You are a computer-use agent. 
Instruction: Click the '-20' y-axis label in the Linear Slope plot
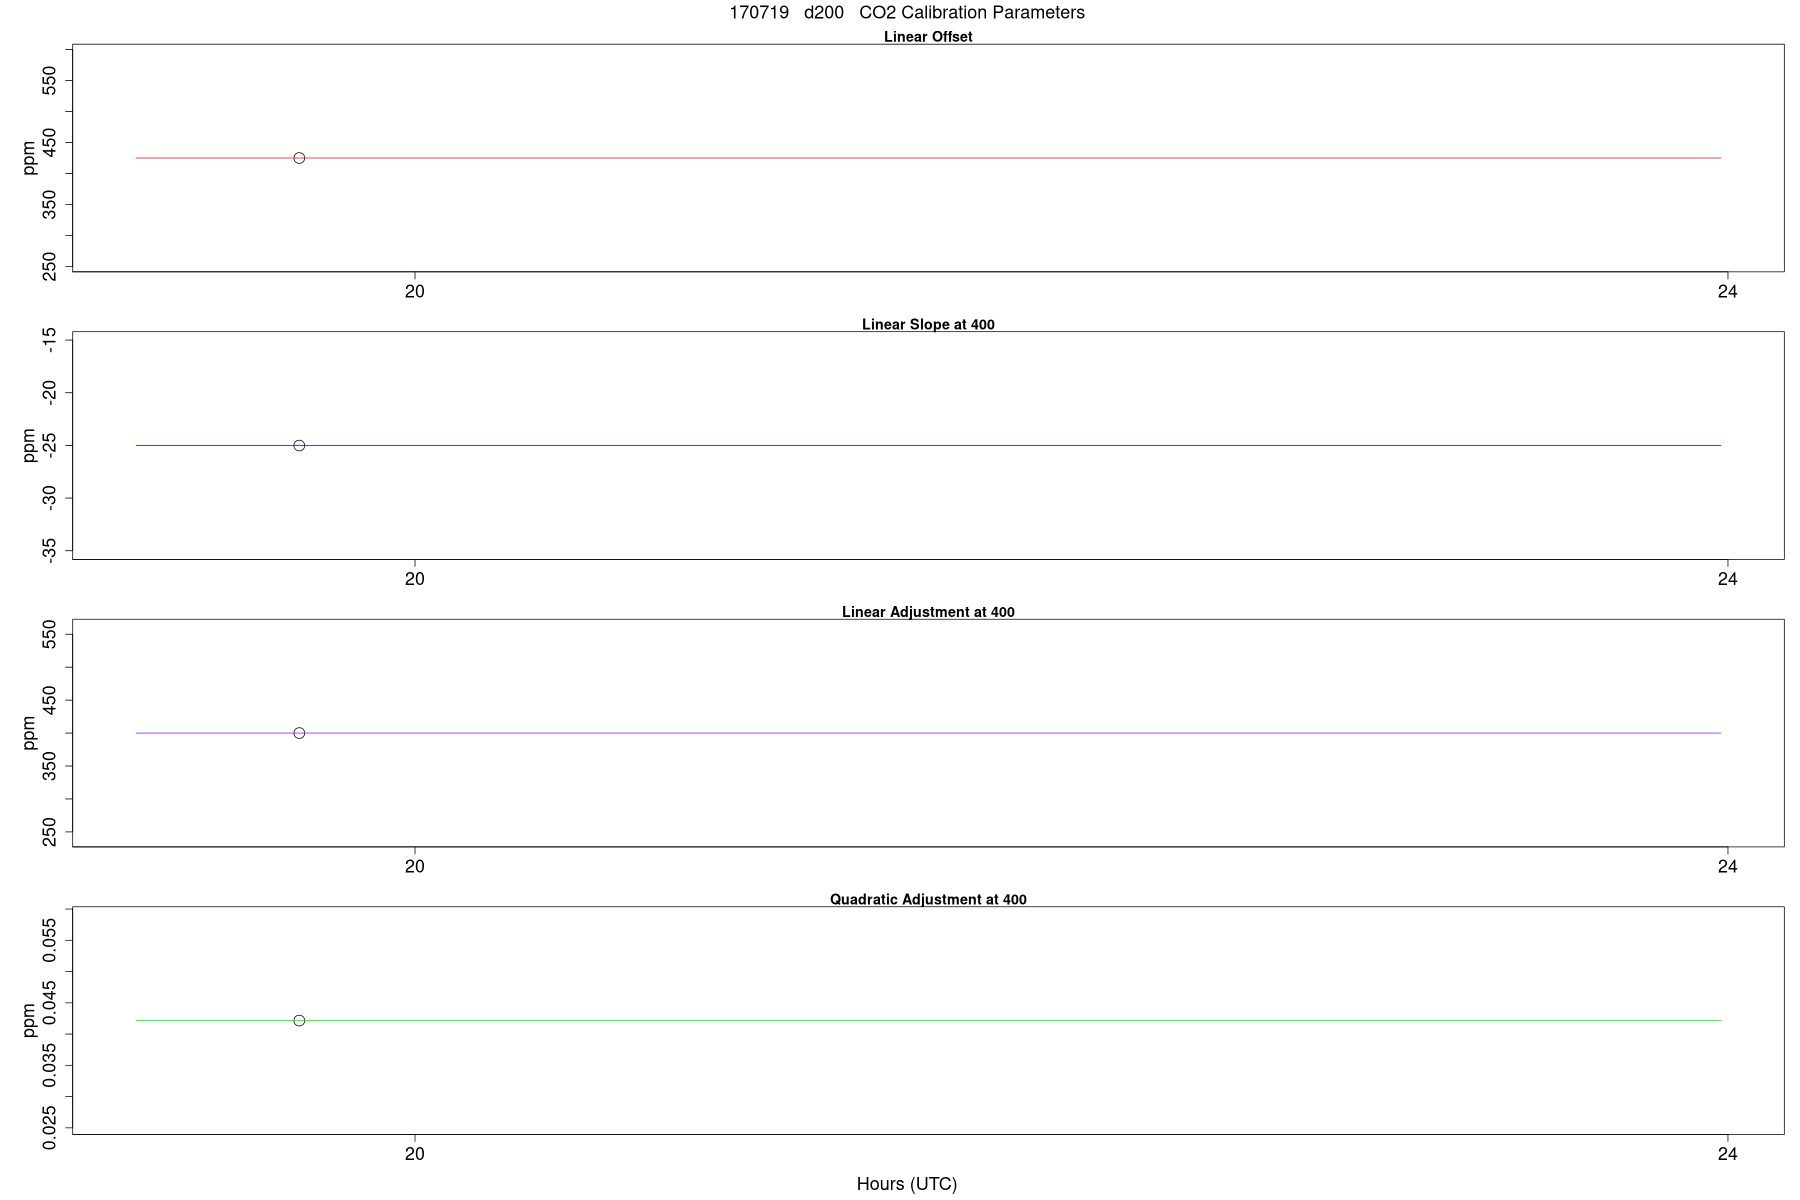[49, 393]
